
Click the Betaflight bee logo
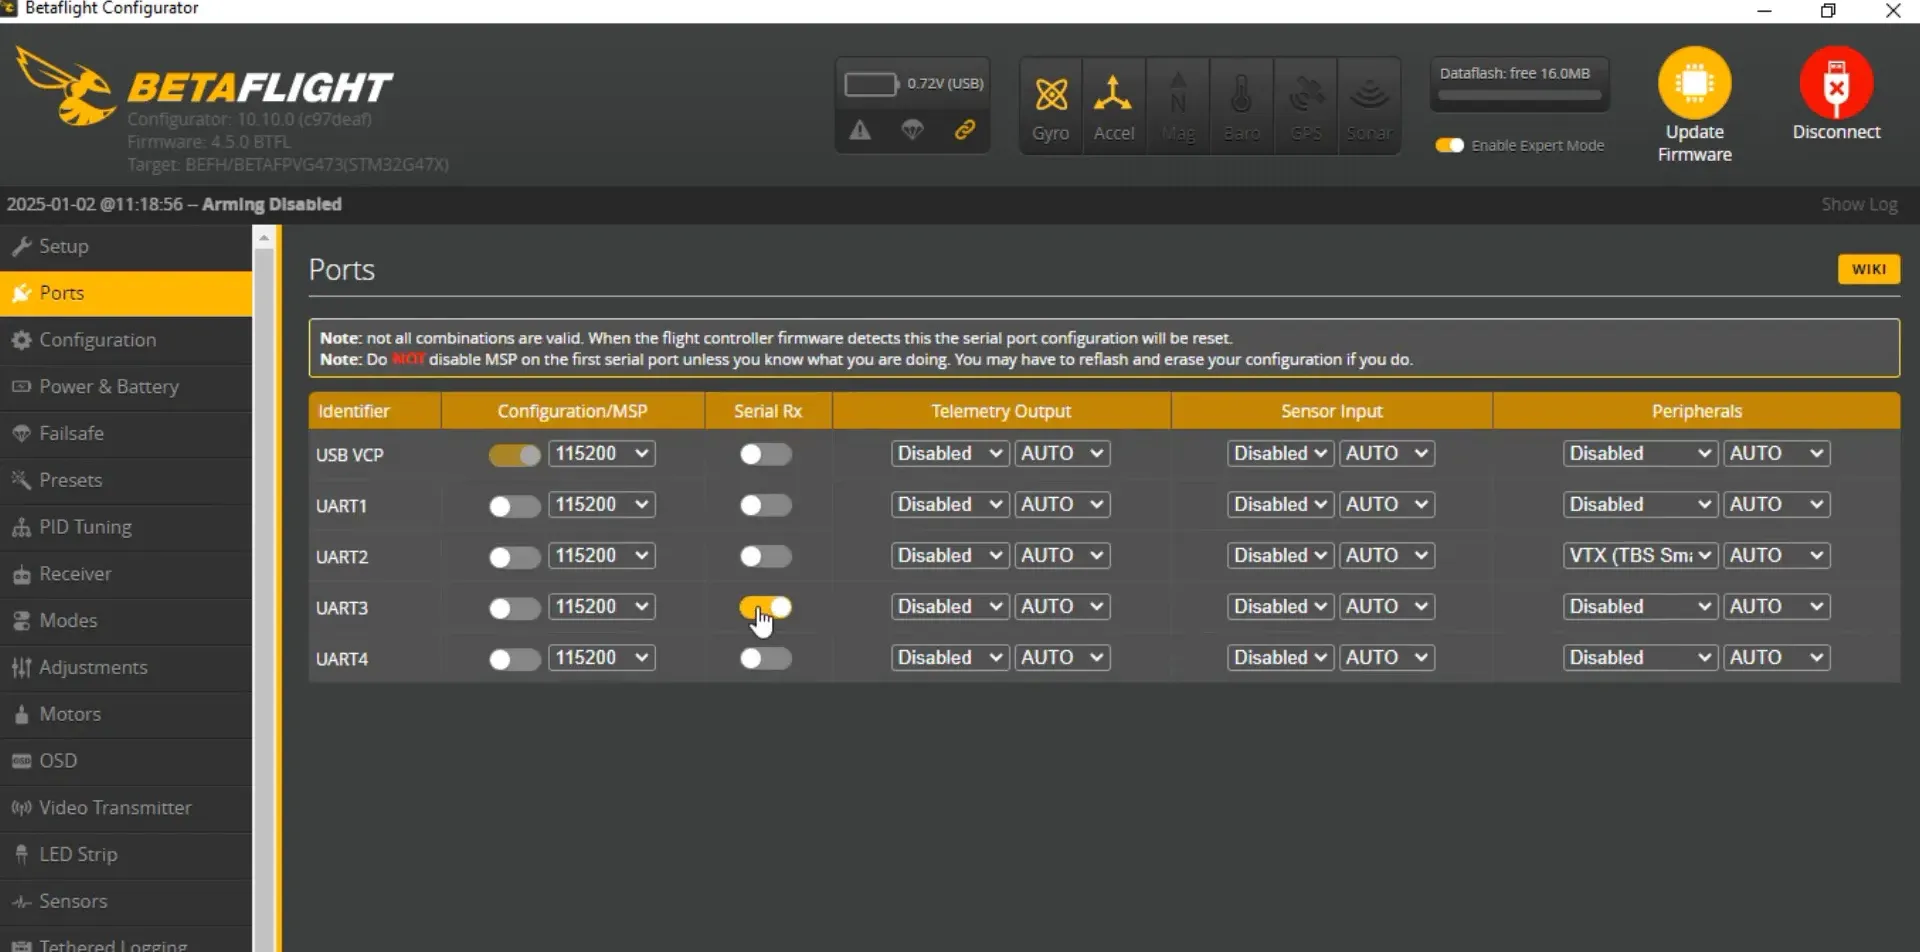pos(66,86)
